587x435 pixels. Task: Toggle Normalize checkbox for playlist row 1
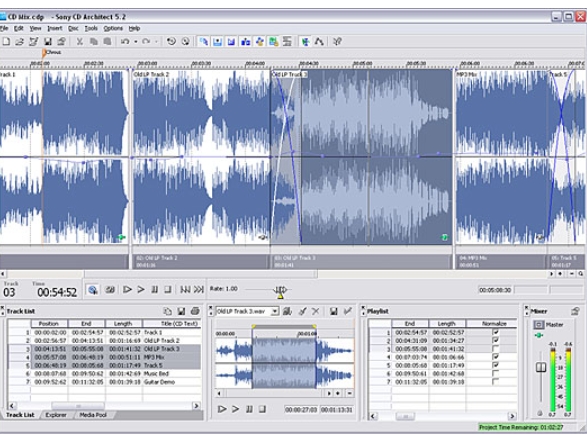coord(496,332)
